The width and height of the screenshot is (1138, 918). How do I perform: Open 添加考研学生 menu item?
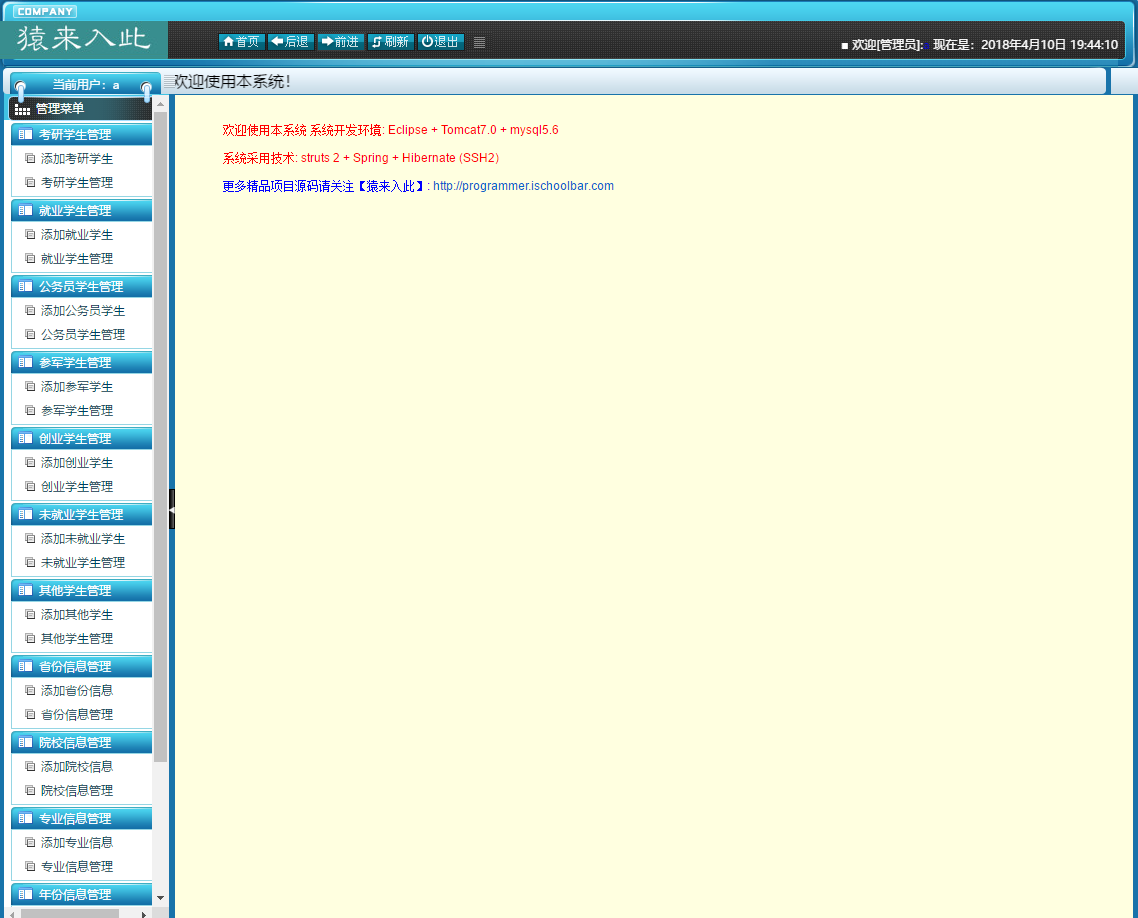point(76,158)
